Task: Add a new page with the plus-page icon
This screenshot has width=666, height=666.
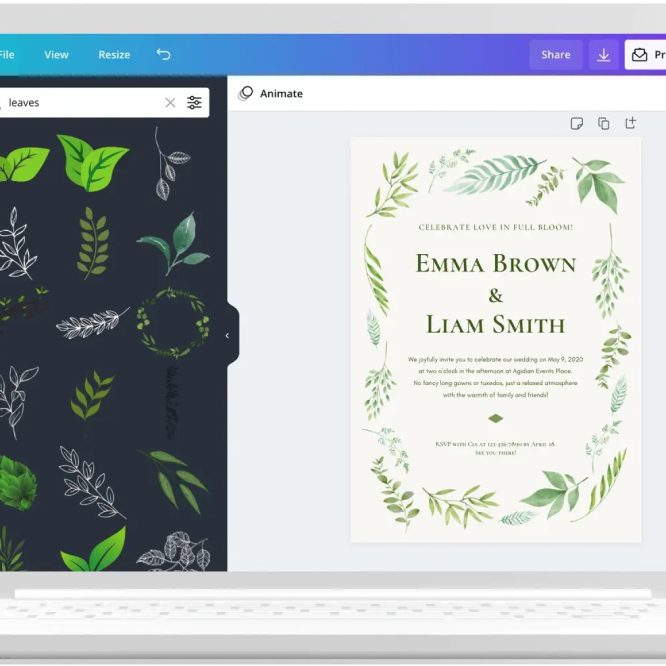Action: [x=630, y=123]
